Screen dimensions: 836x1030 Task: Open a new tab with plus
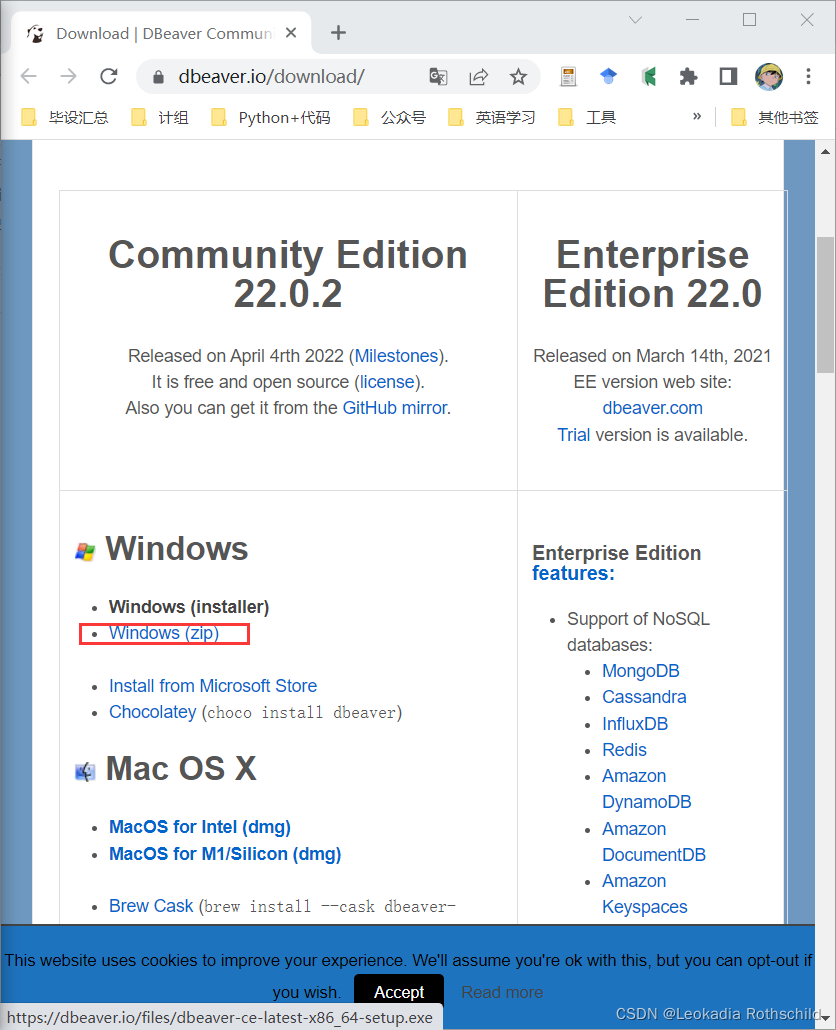[x=338, y=33]
